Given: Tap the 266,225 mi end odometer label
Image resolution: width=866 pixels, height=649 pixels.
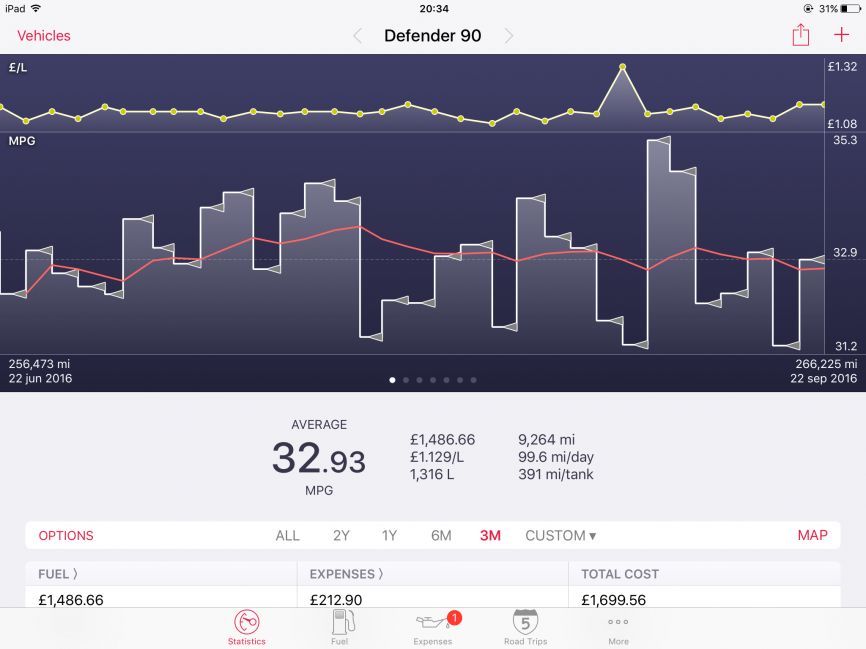Looking at the screenshot, I should tap(826, 364).
